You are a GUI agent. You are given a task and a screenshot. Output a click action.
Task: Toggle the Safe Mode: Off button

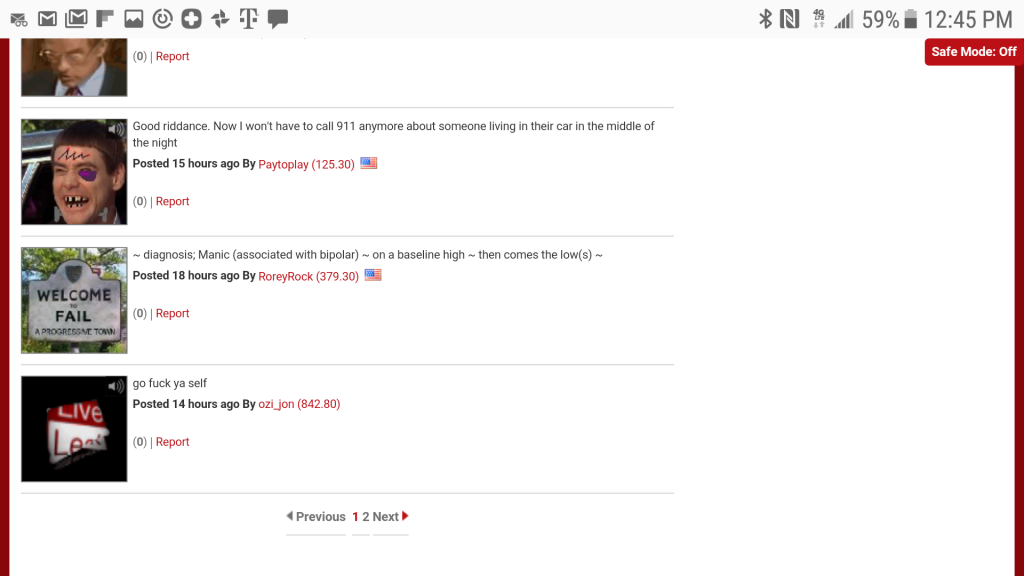pos(973,52)
